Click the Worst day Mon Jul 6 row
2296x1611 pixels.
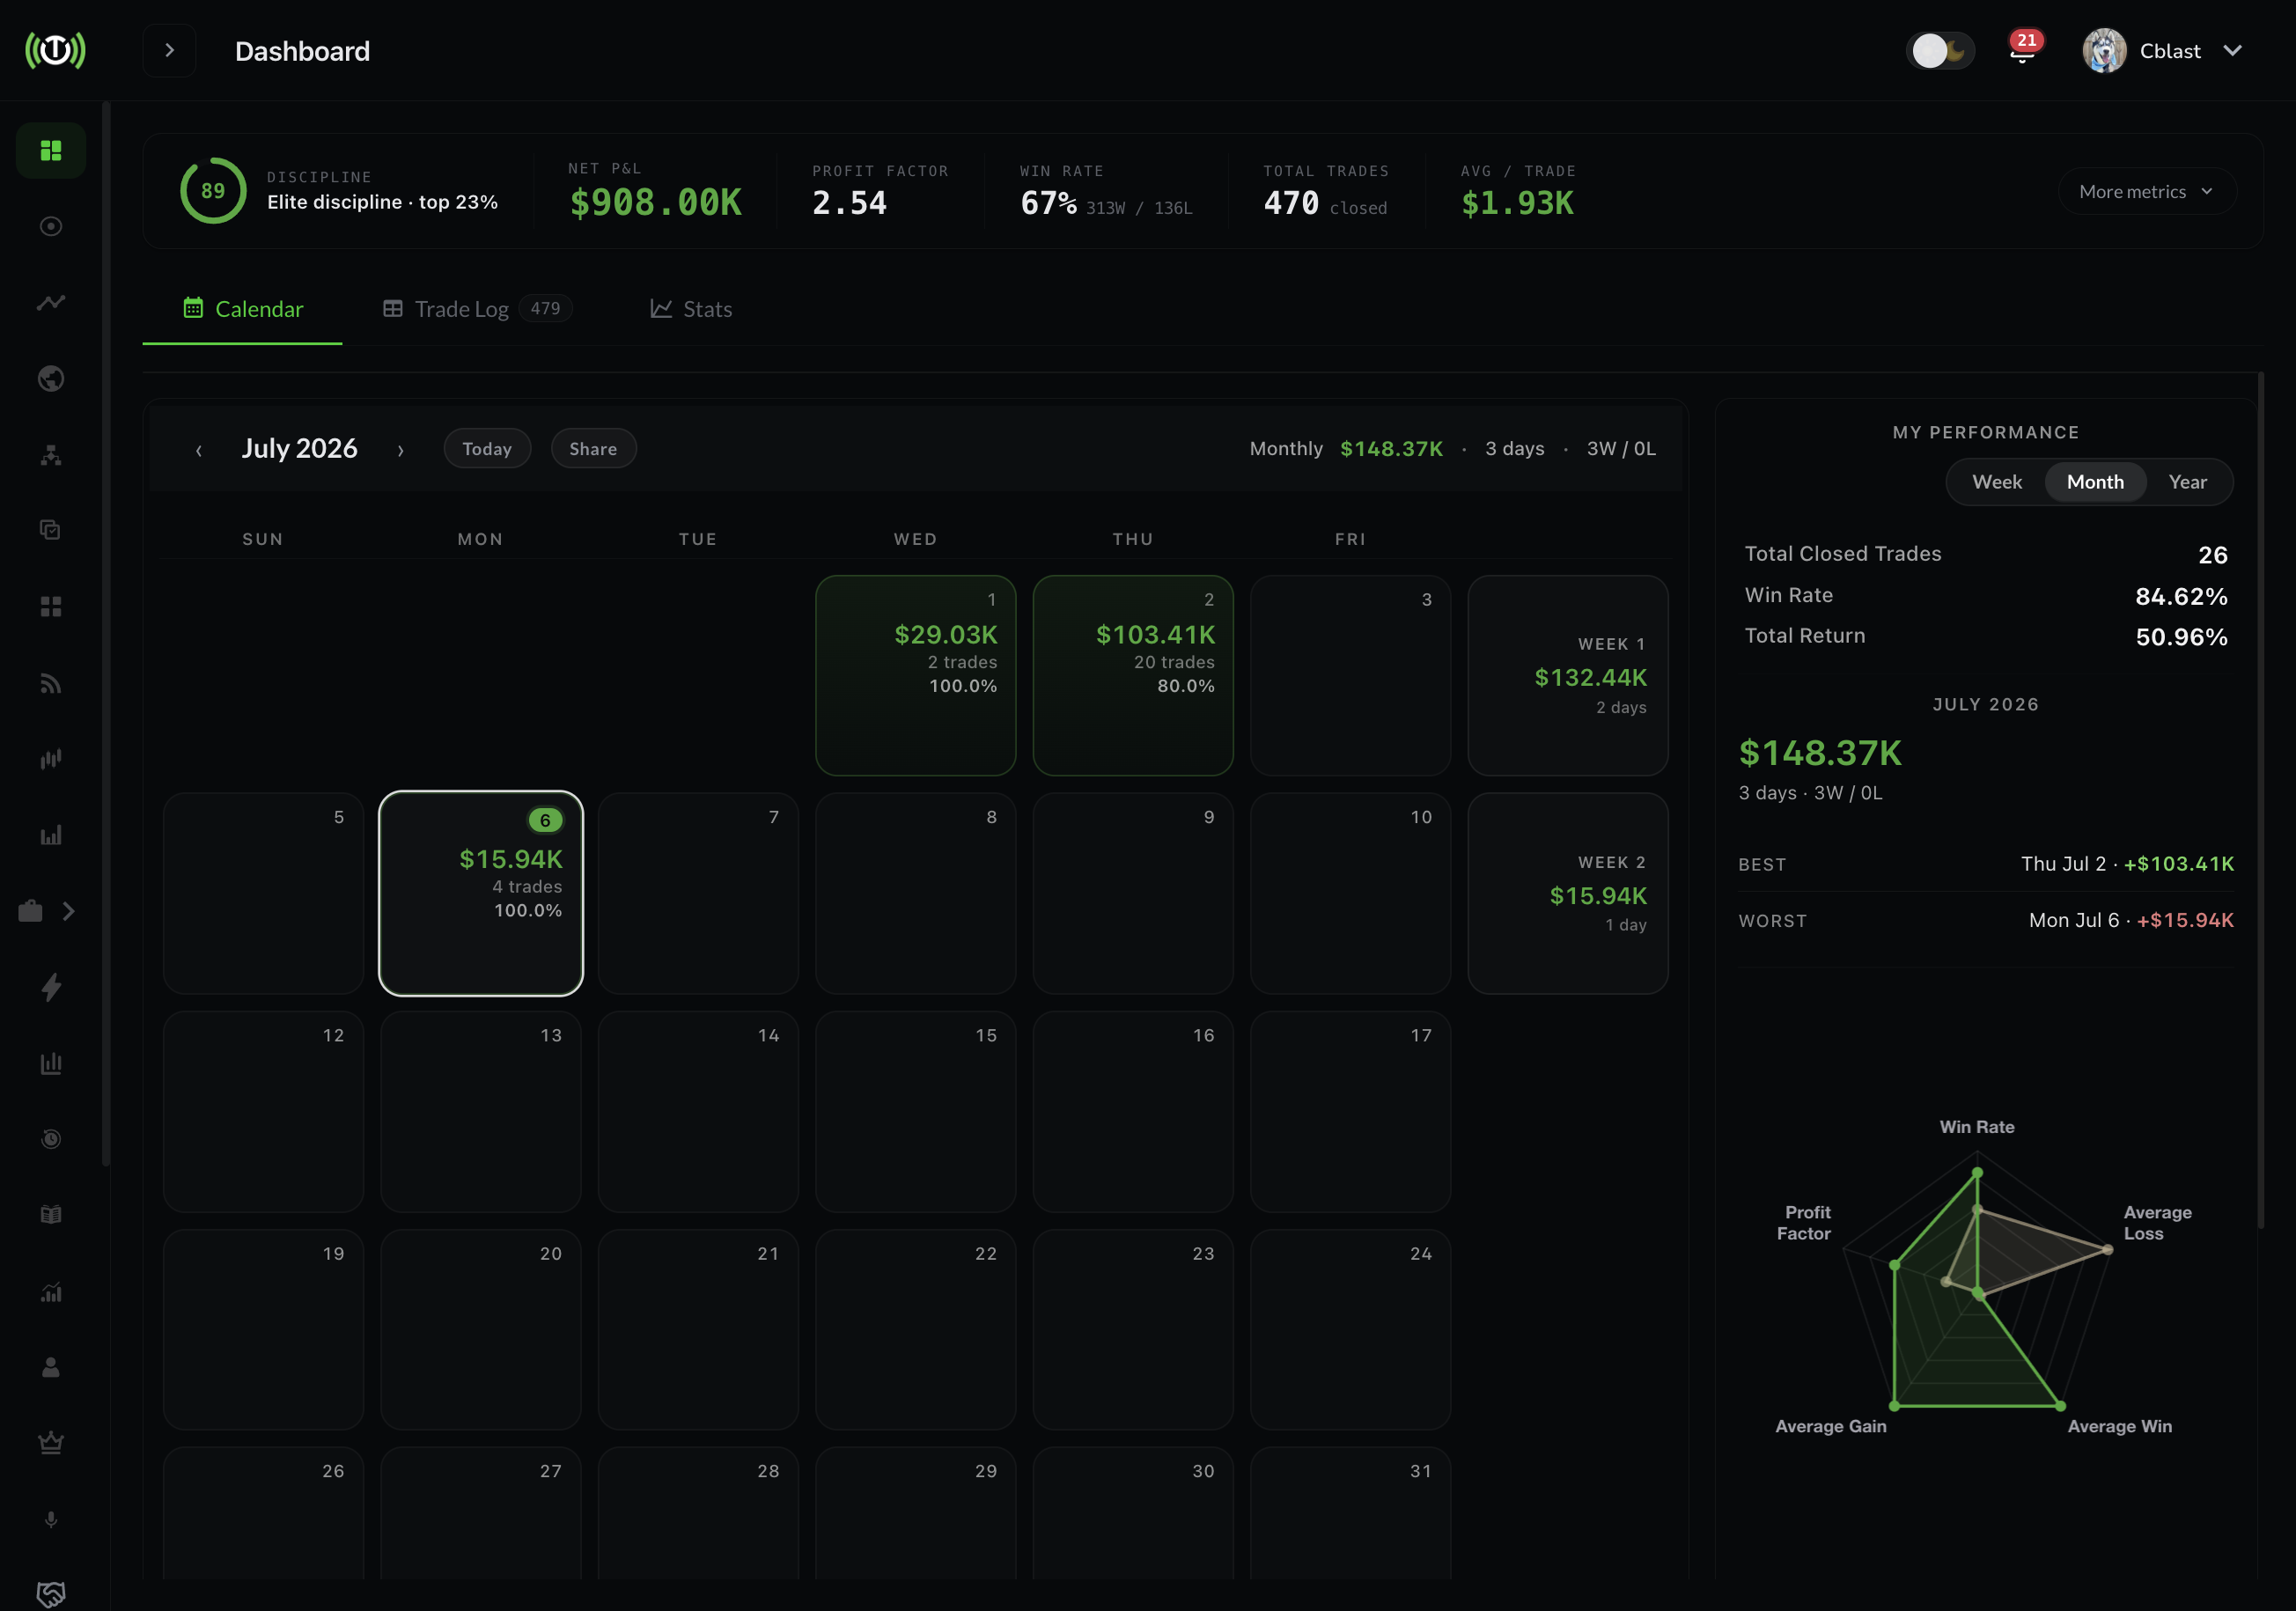pyautogui.click(x=1986, y=920)
